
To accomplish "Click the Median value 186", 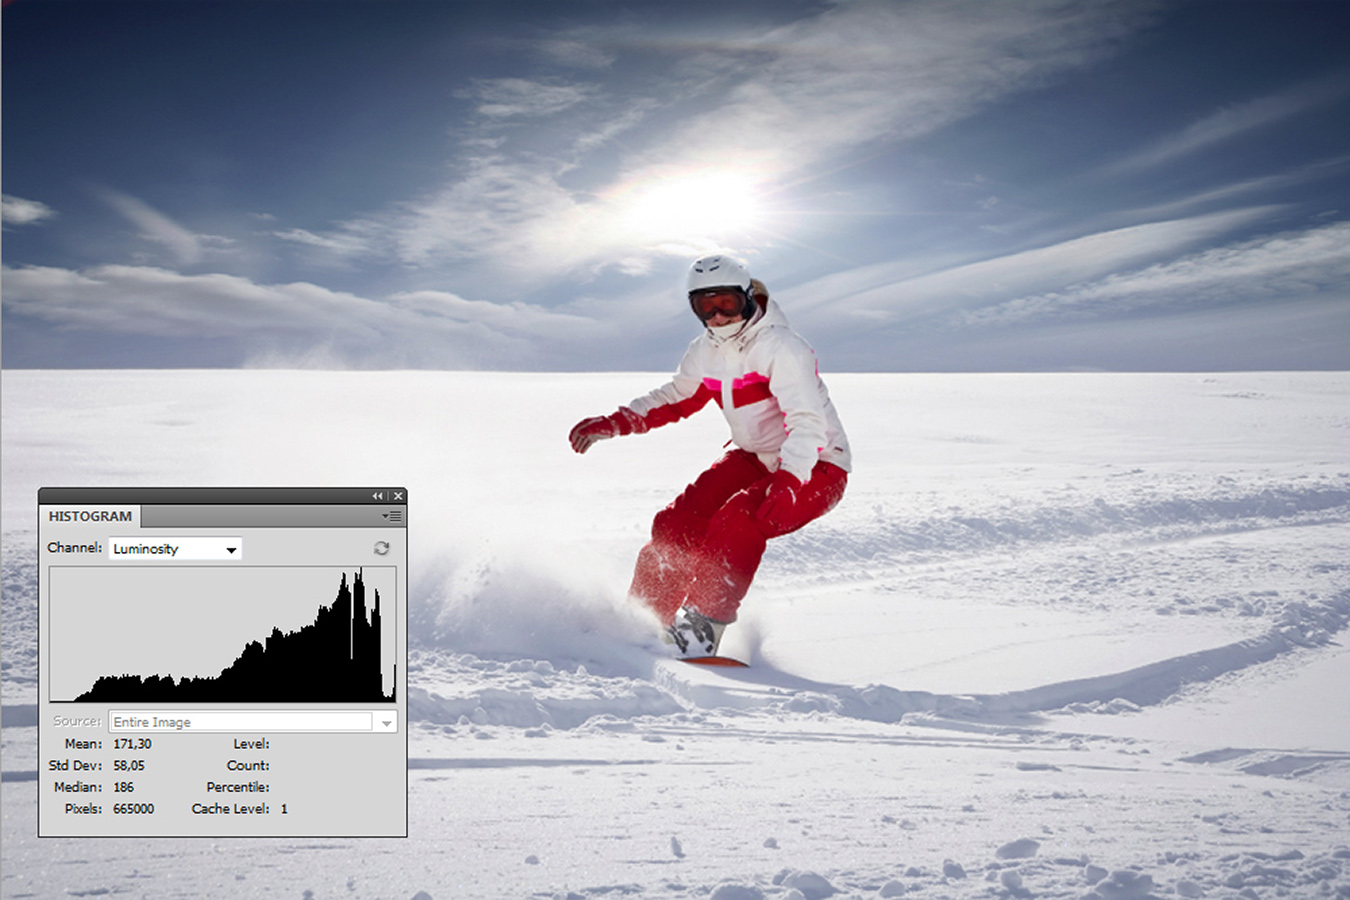I will (x=123, y=788).
